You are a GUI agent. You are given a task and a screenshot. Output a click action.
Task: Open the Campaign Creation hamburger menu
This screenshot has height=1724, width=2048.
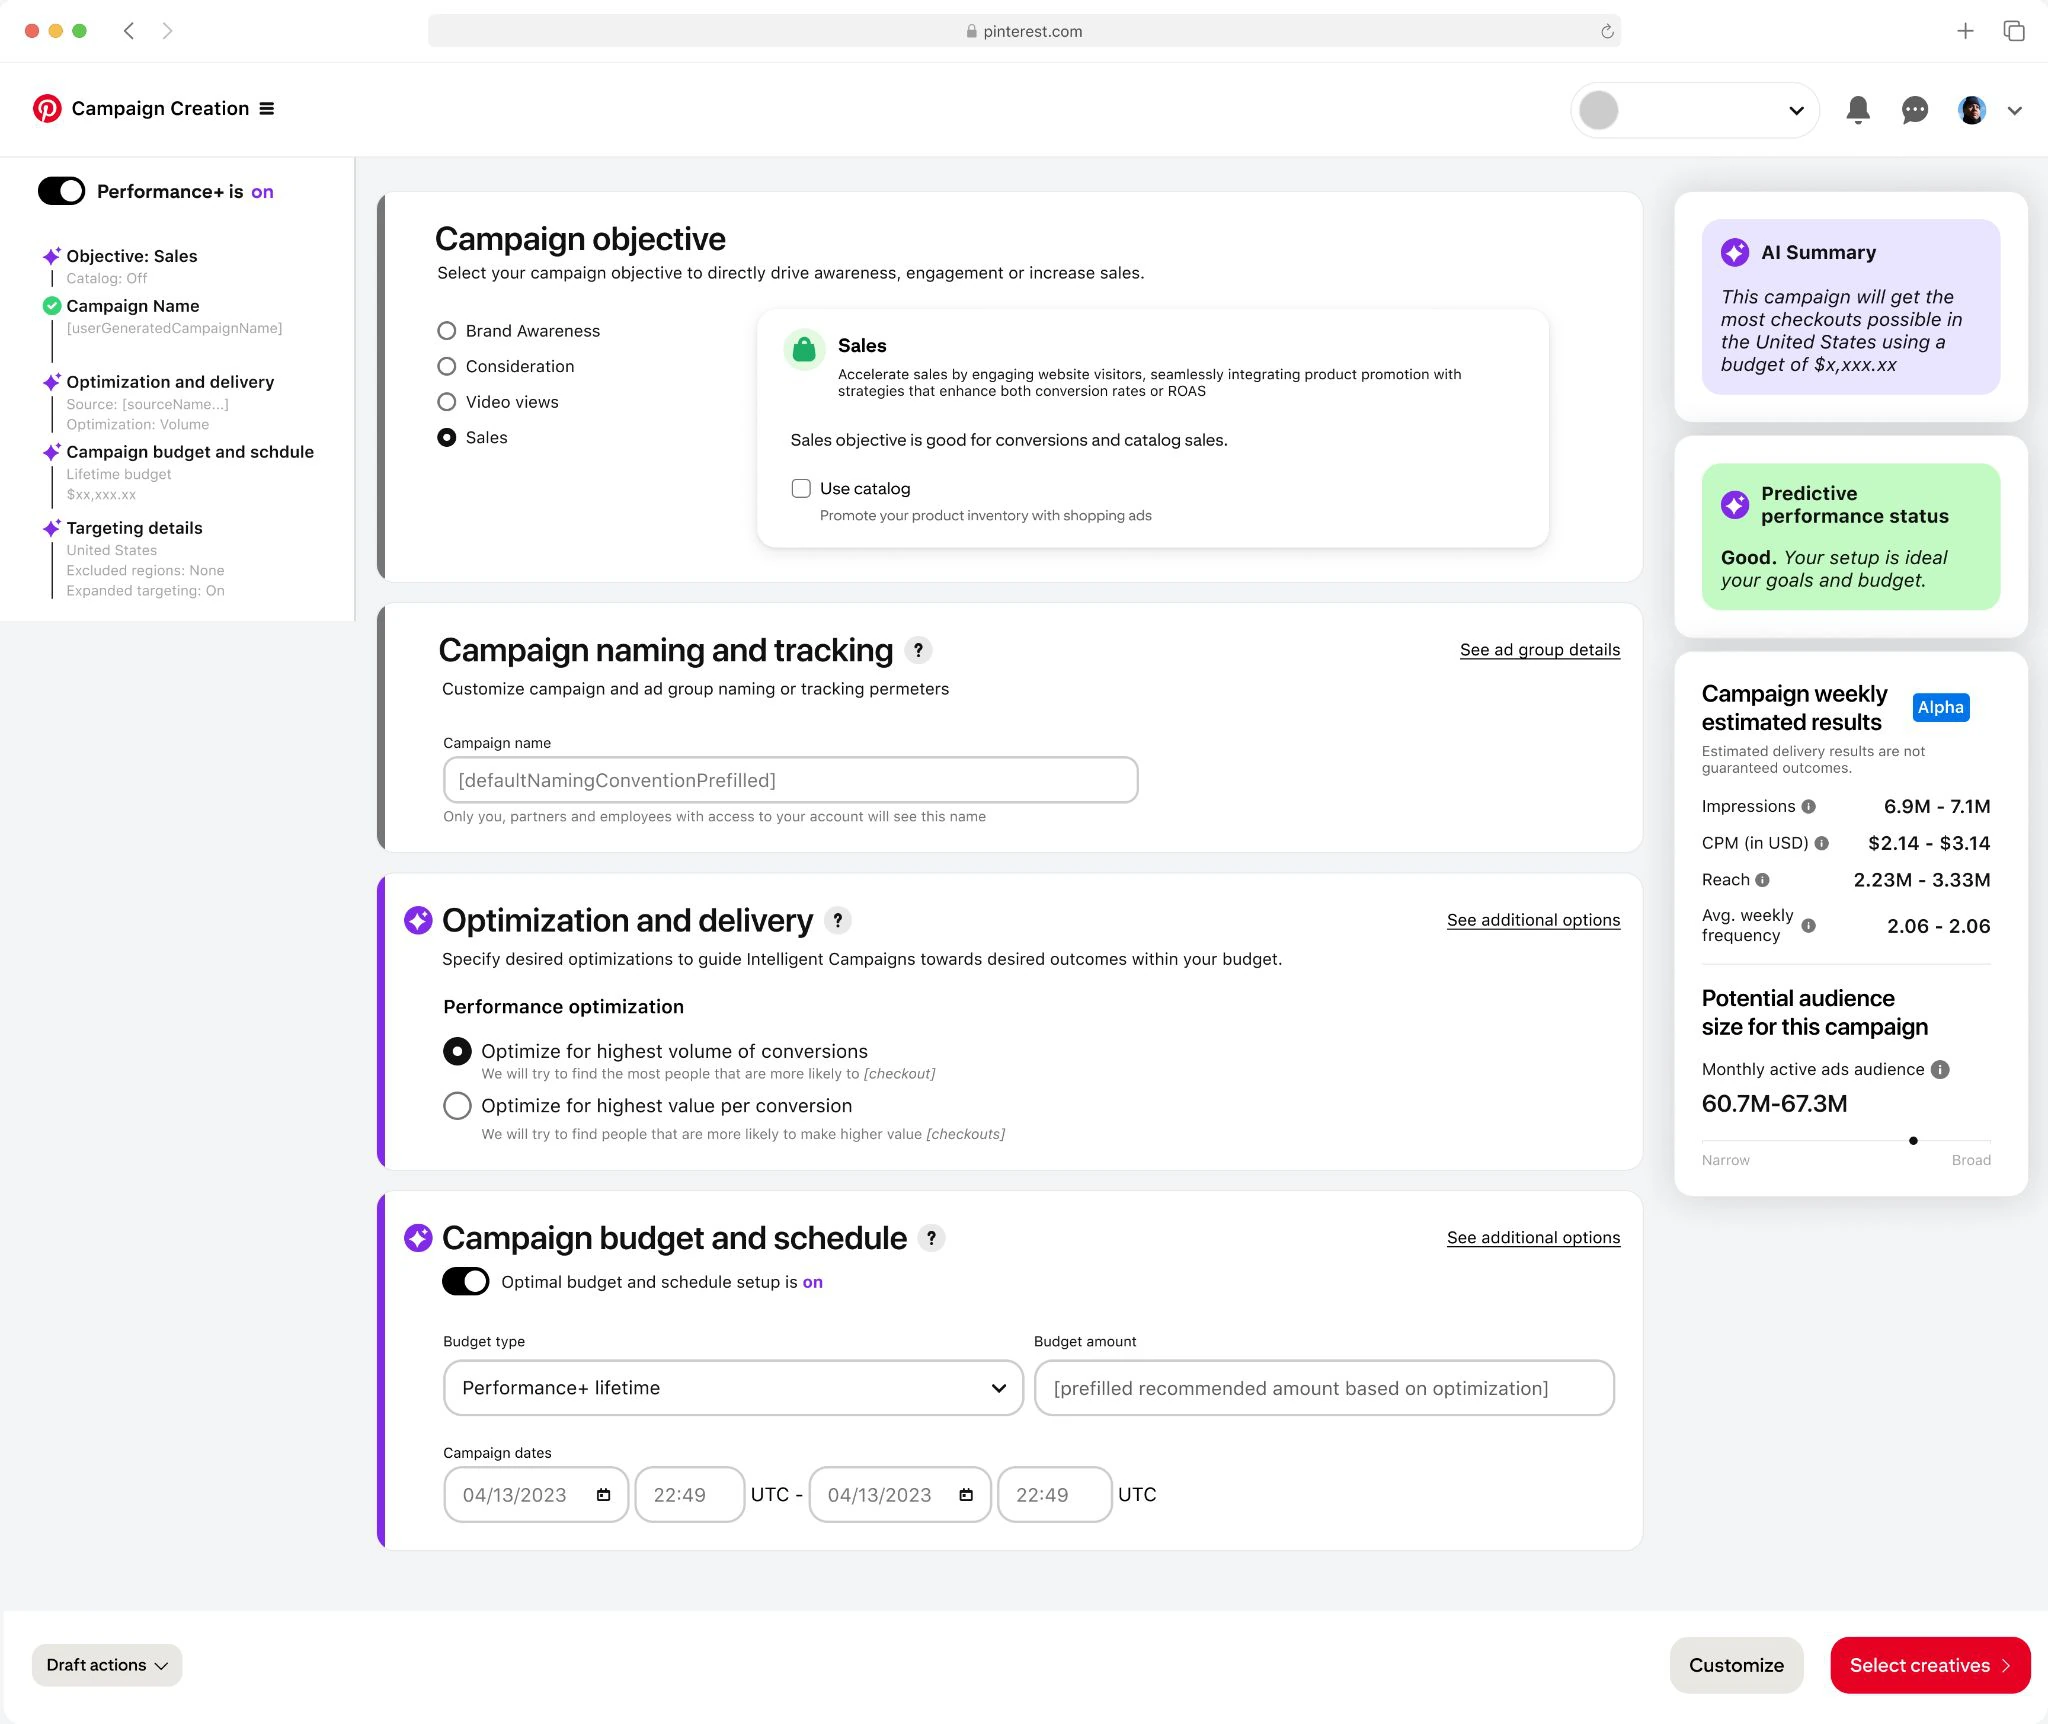pos(267,108)
